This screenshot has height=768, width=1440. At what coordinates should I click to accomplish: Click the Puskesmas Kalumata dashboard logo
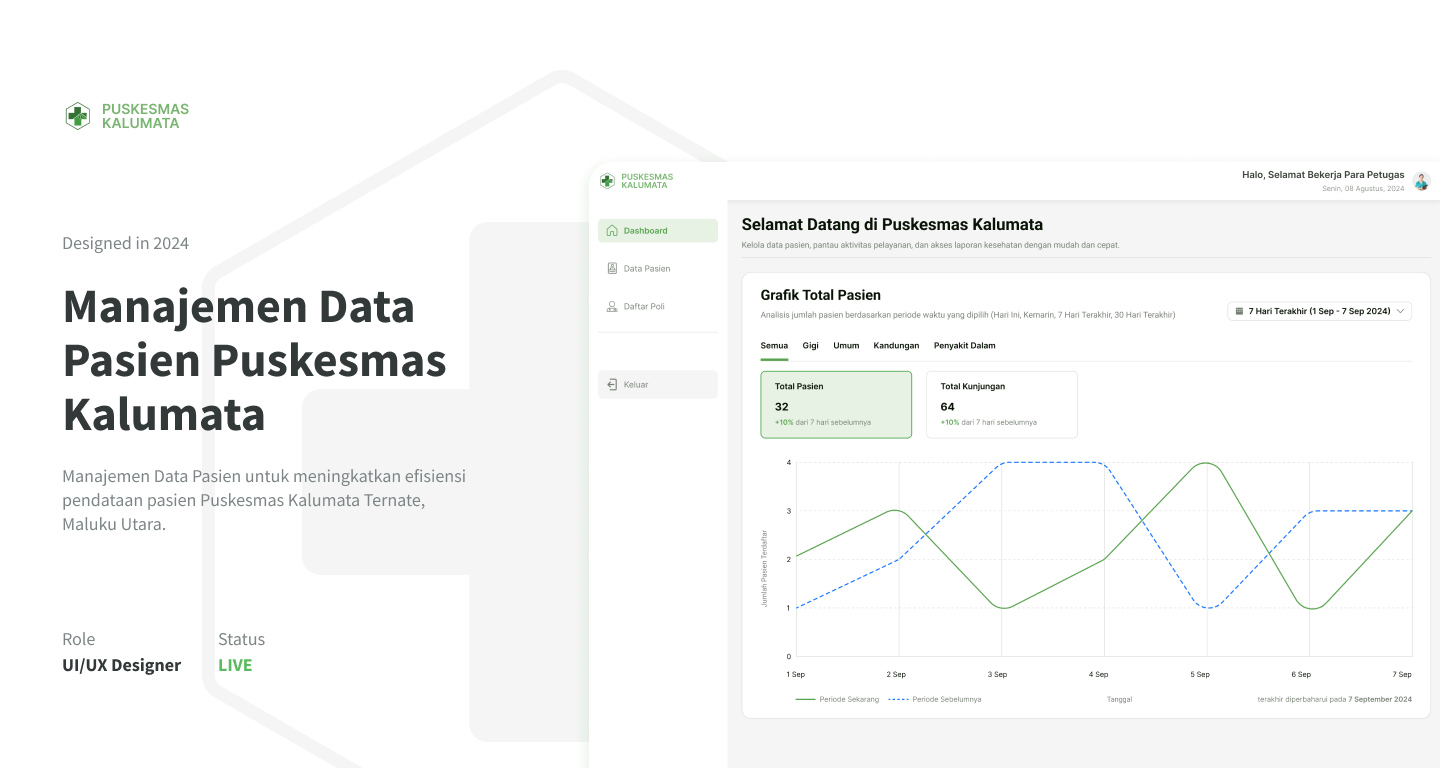636,181
